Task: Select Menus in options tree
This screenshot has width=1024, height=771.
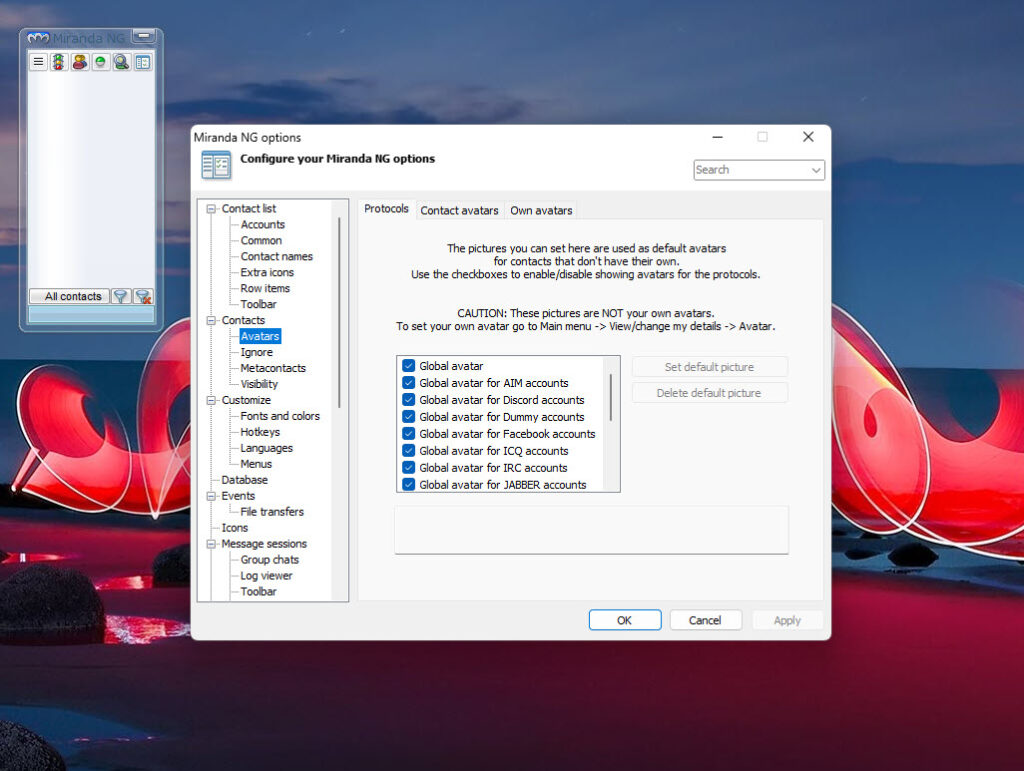Action: point(256,464)
